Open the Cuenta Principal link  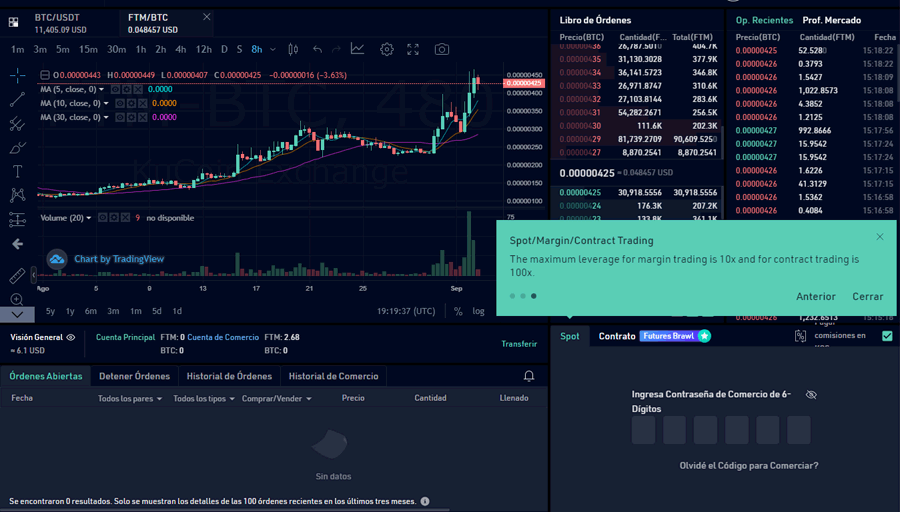point(125,338)
